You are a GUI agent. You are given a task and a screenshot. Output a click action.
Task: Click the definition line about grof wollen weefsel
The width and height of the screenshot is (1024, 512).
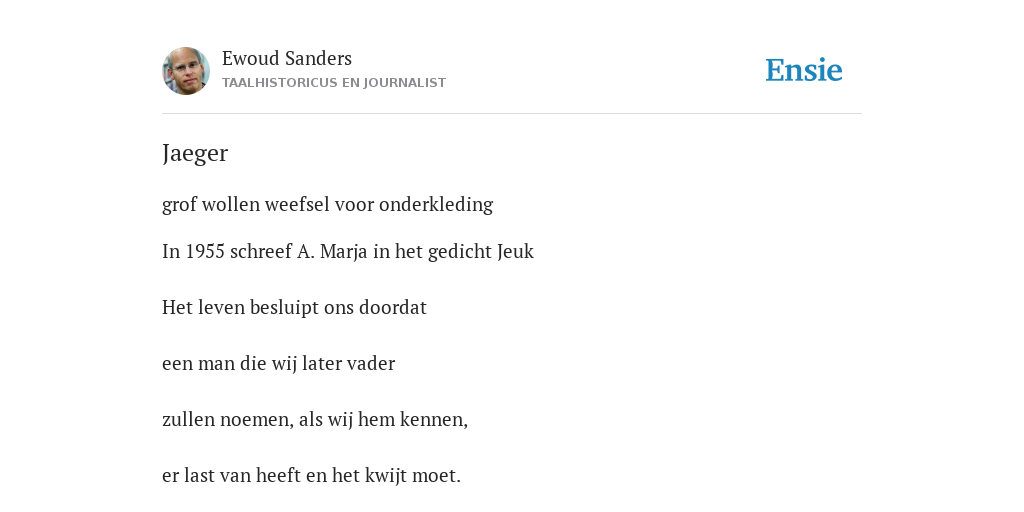click(327, 204)
